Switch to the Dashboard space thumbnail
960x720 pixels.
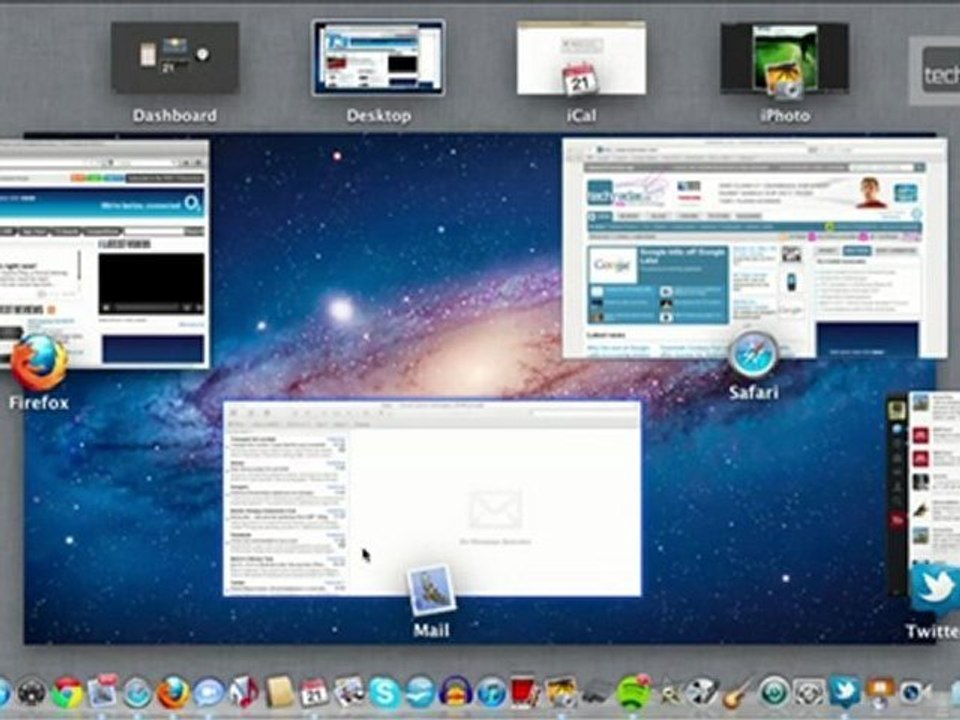click(x=174, y=58)
